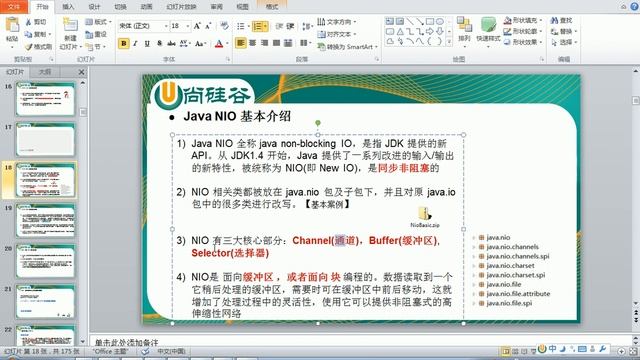Select the oval shape in gallery
Screen dimensions: 640x360
[x=440, y=21]
